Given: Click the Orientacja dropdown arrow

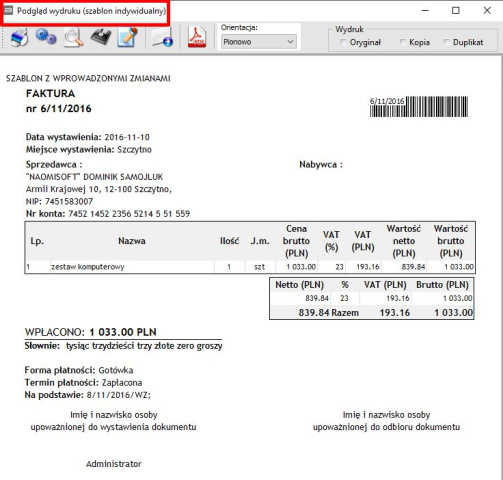Looking at the screenshot, I should click(x=290, y=42).
